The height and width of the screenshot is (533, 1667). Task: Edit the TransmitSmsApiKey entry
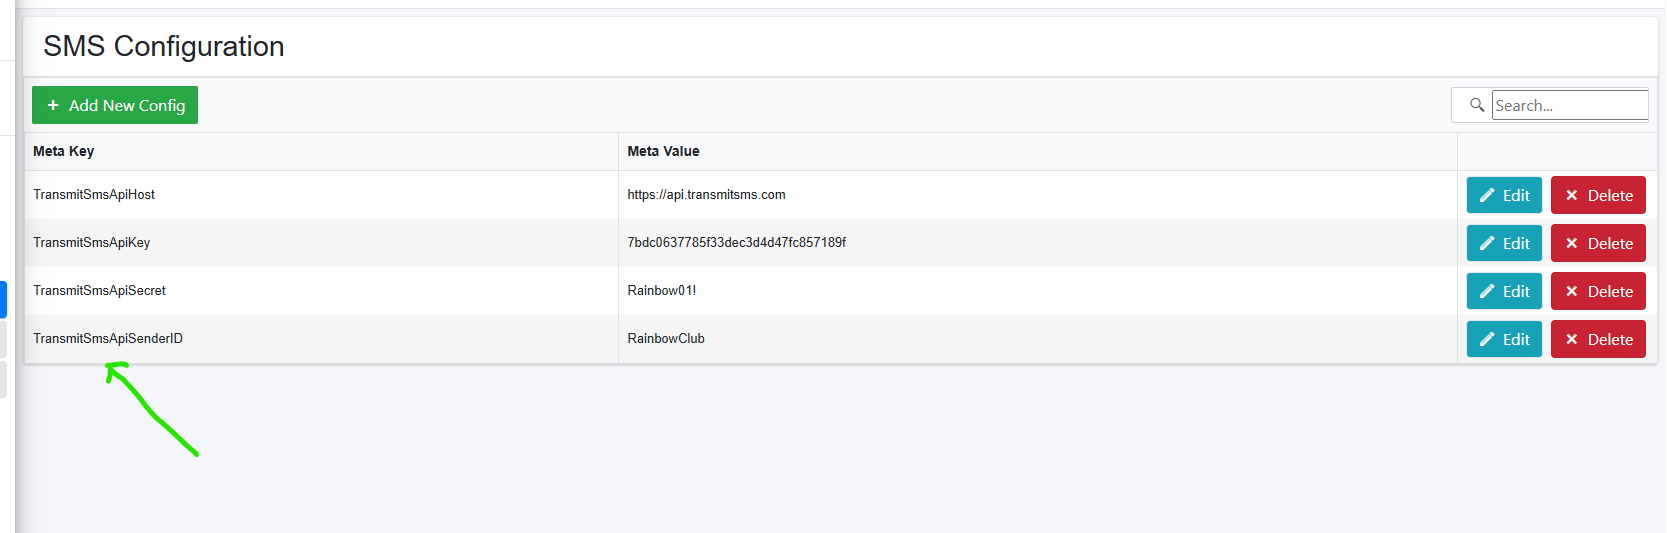1504,243
